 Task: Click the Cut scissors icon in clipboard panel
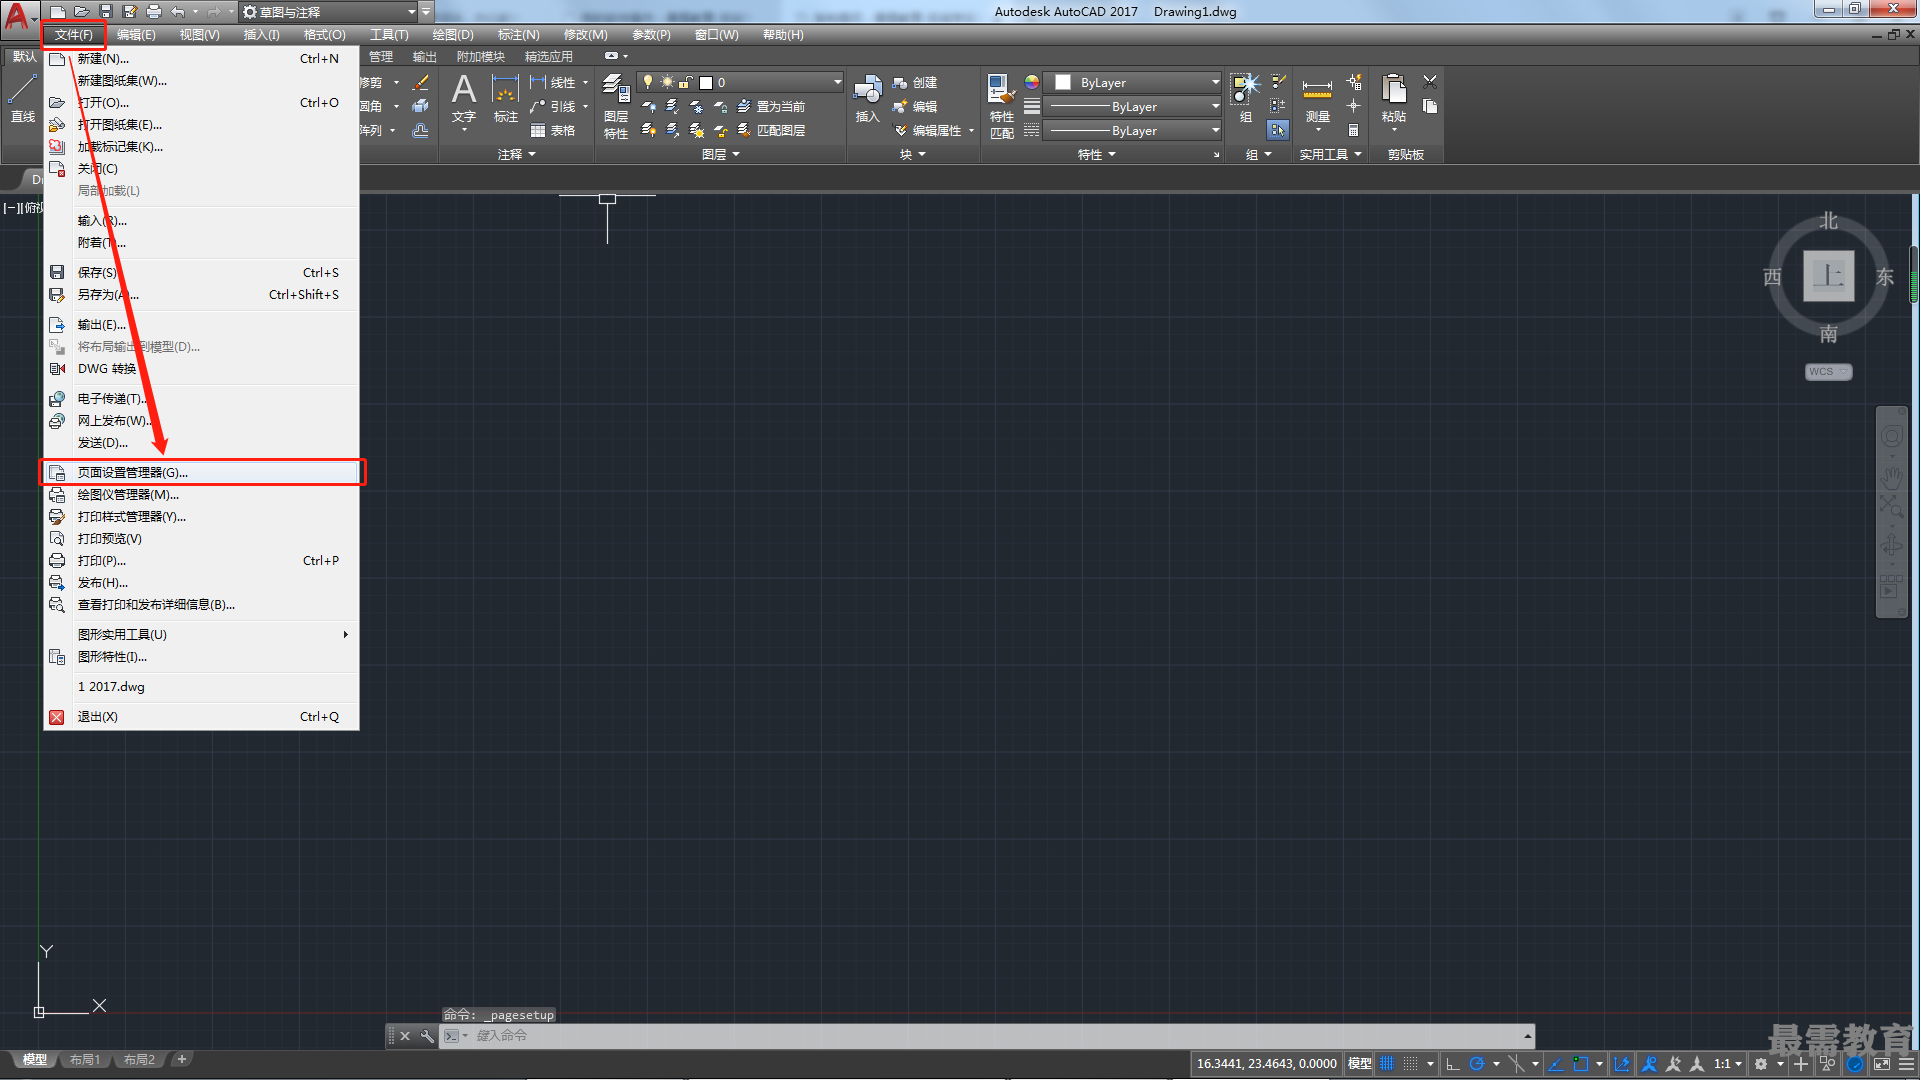[1430, 82]
